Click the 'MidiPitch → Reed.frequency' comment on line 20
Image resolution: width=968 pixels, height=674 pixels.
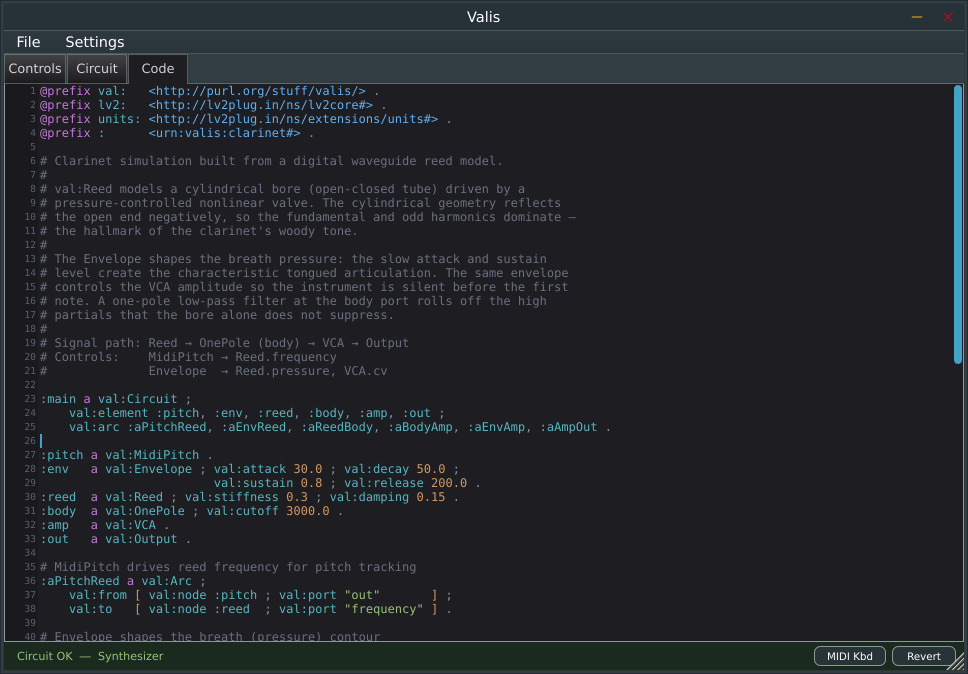point(243,357)
